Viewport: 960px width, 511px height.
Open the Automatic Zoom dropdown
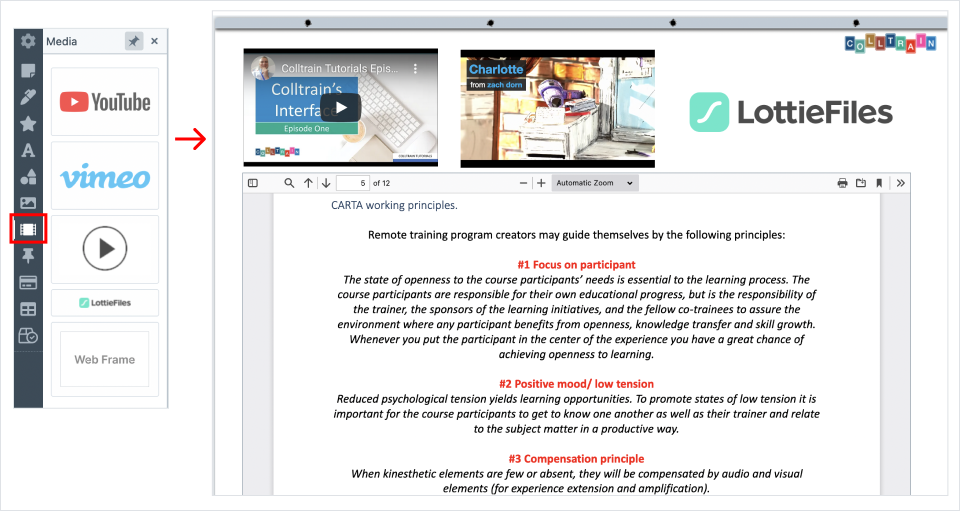tap(594, 183)
